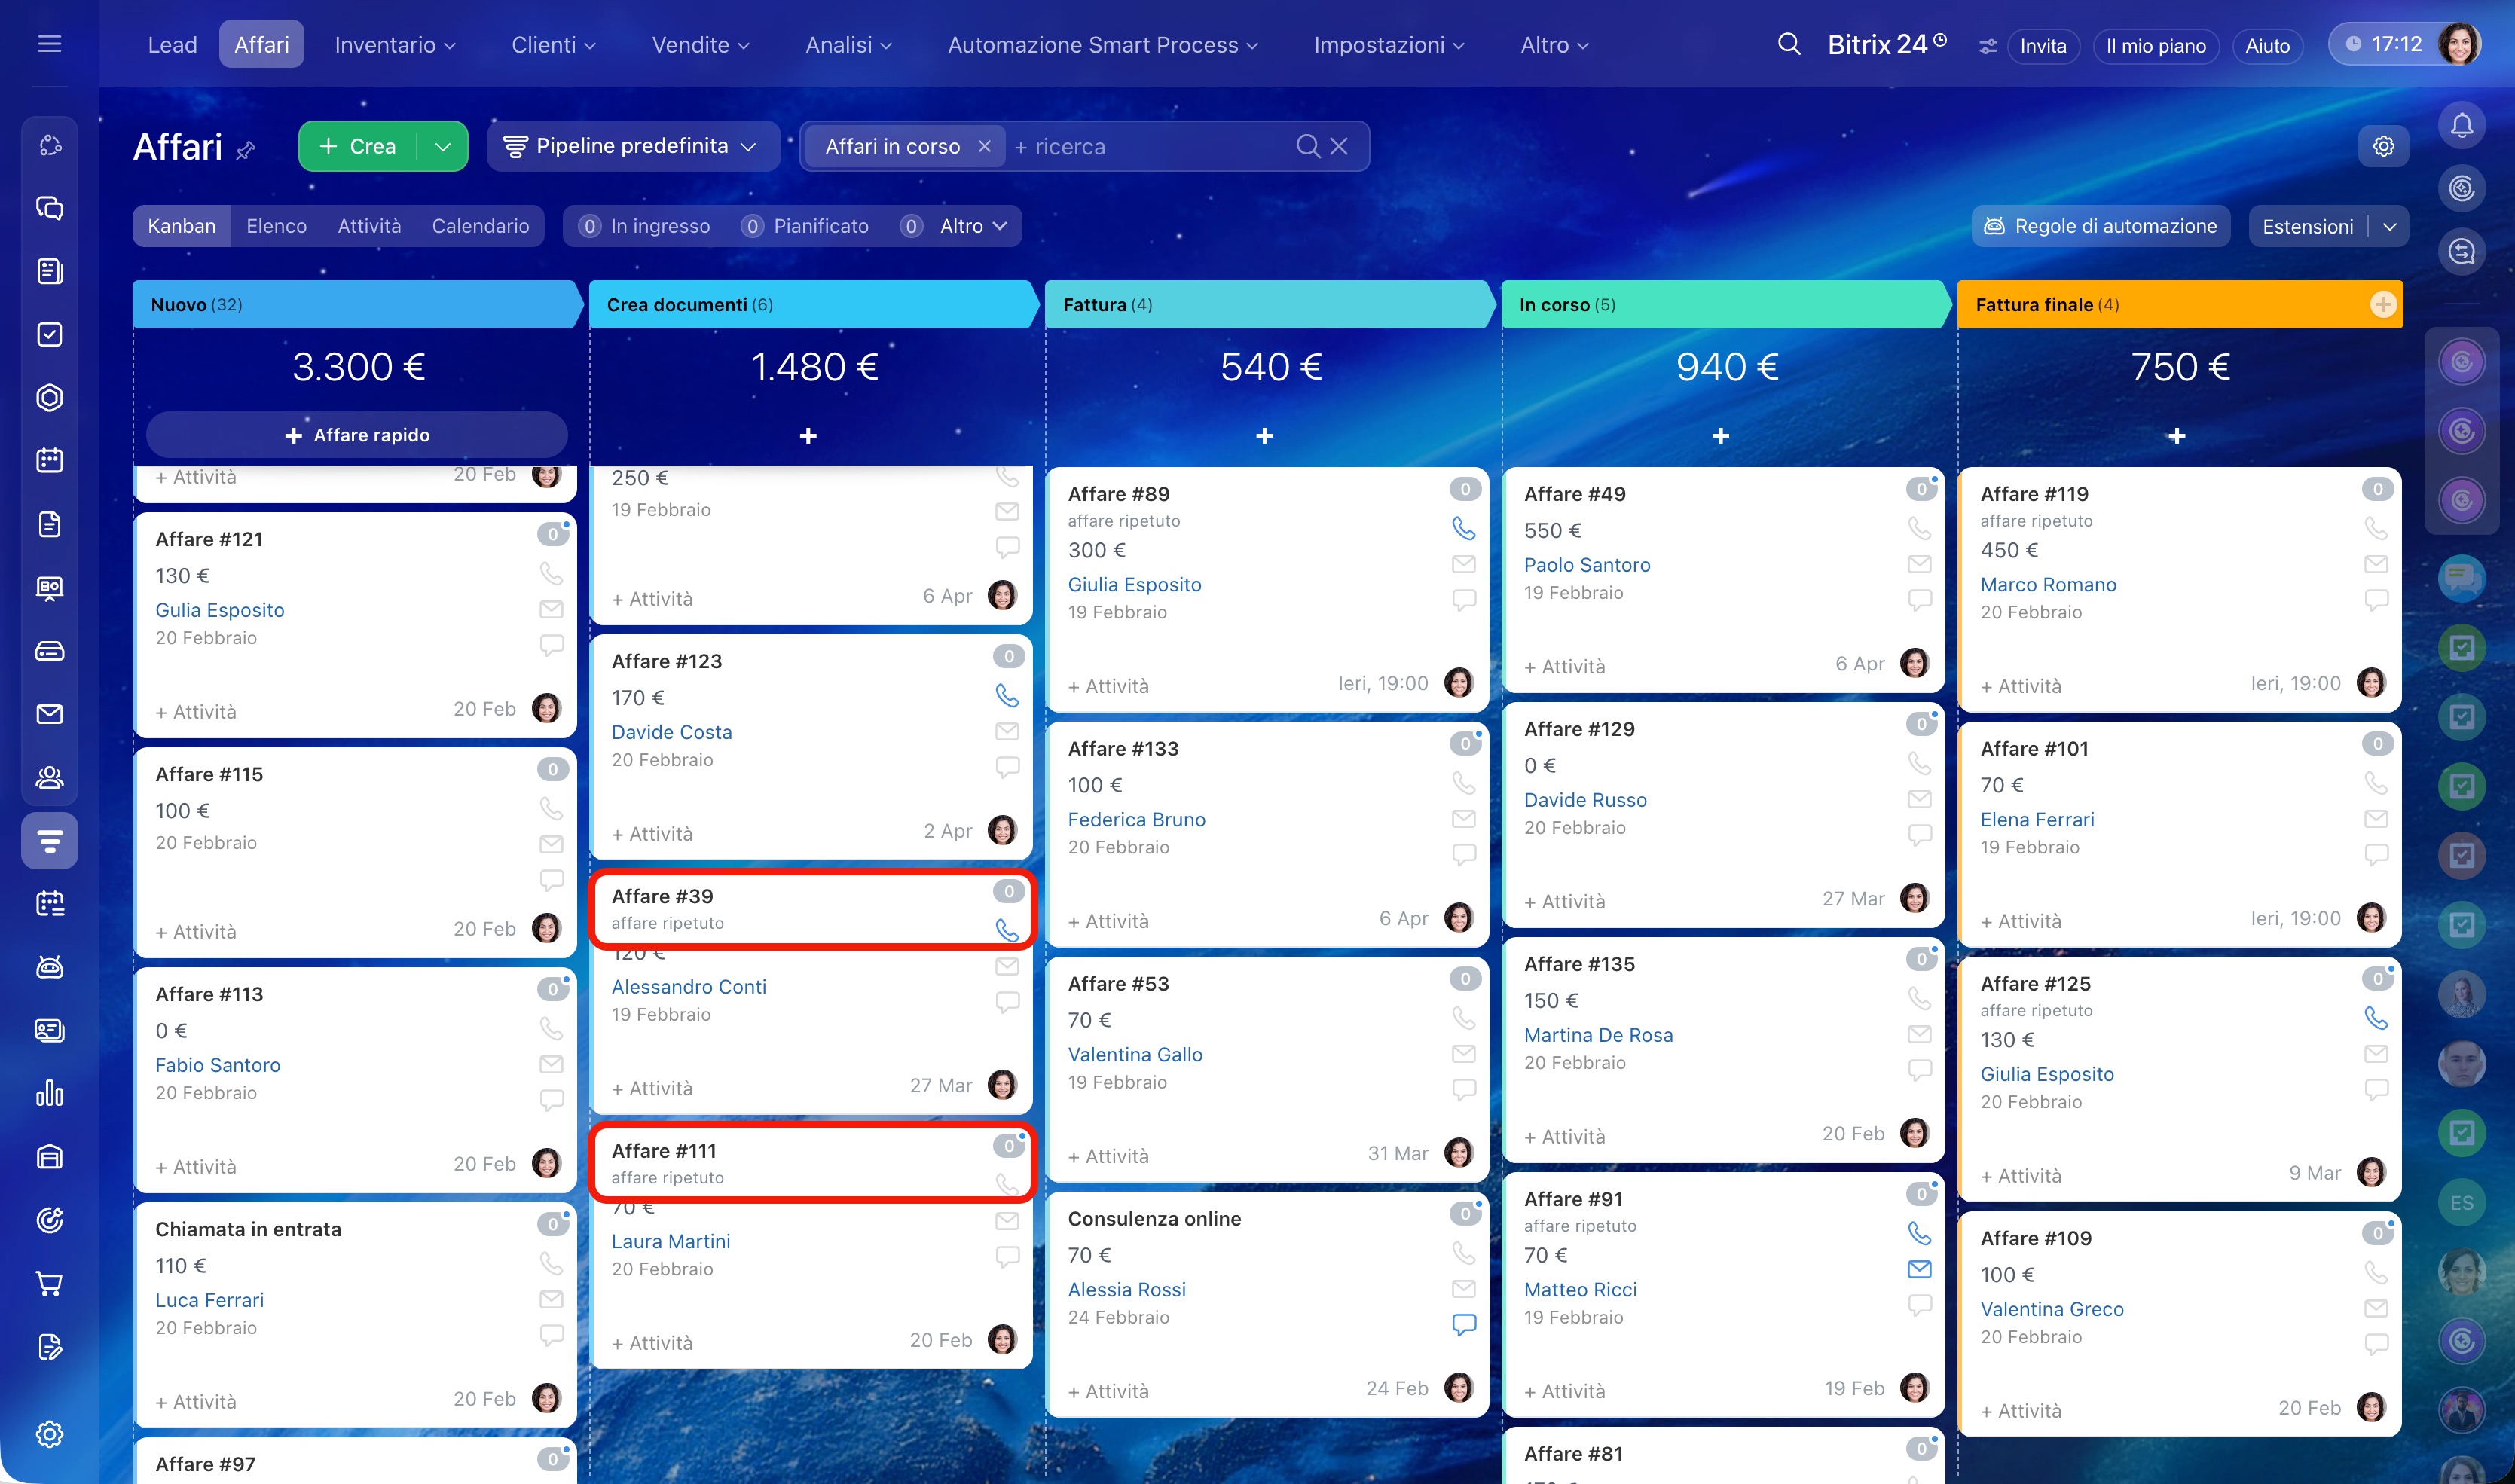Screen dimensions: 2515x1484
Task: Click phone icon on Affare #89 card
Action: [1463, 528]
